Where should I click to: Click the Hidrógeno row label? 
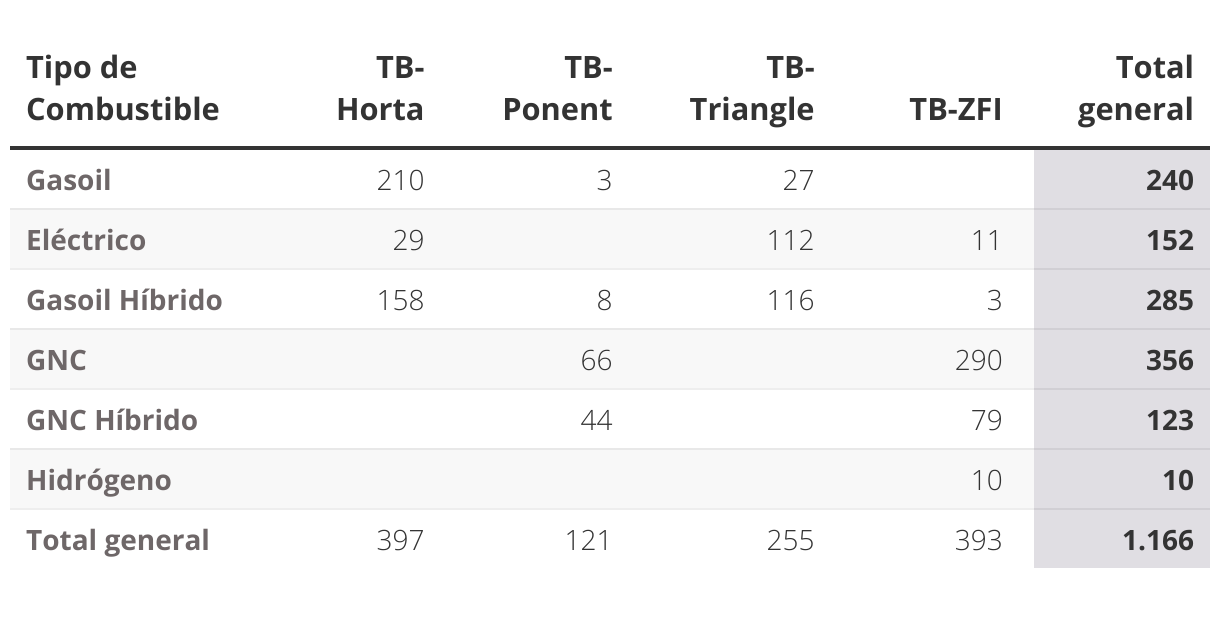pos(99,480)
